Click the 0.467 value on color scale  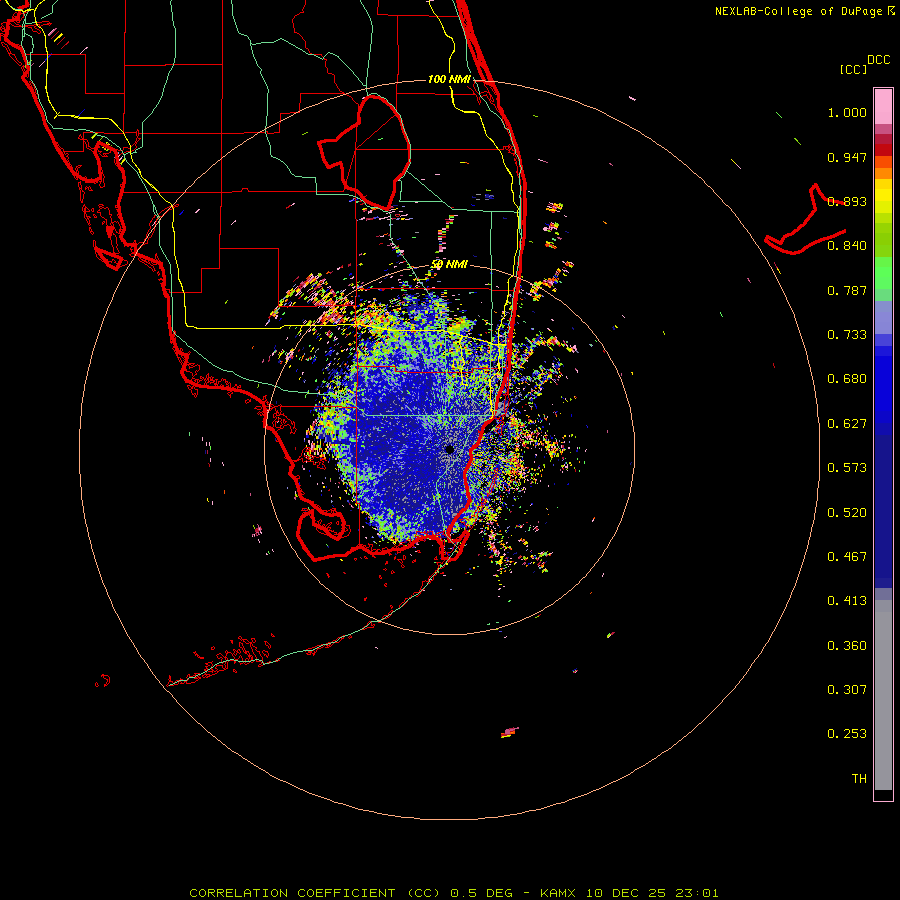[x=847, y=557]
